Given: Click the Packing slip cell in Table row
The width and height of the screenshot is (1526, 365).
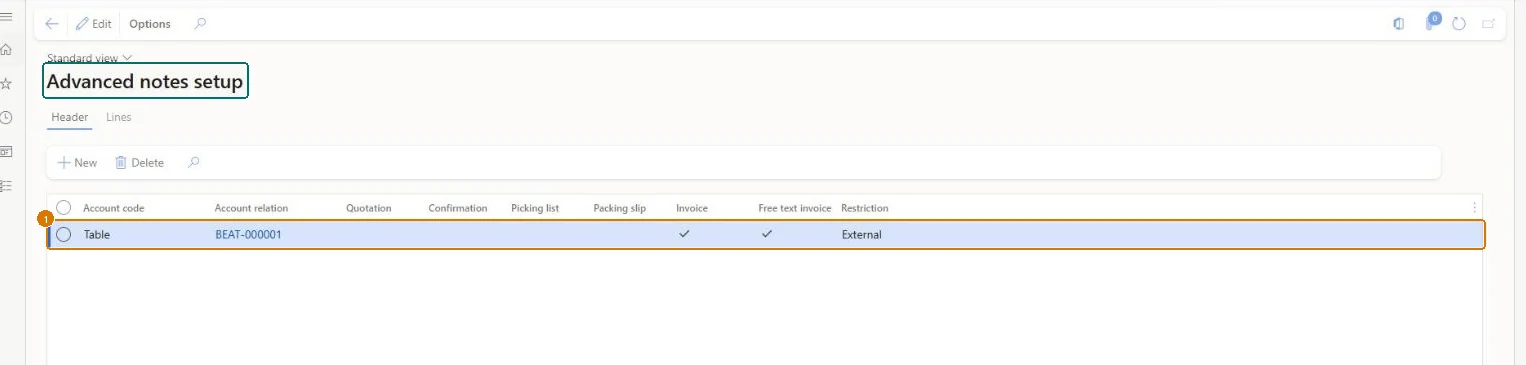Looking at the screenshot, I should (632, 235).
